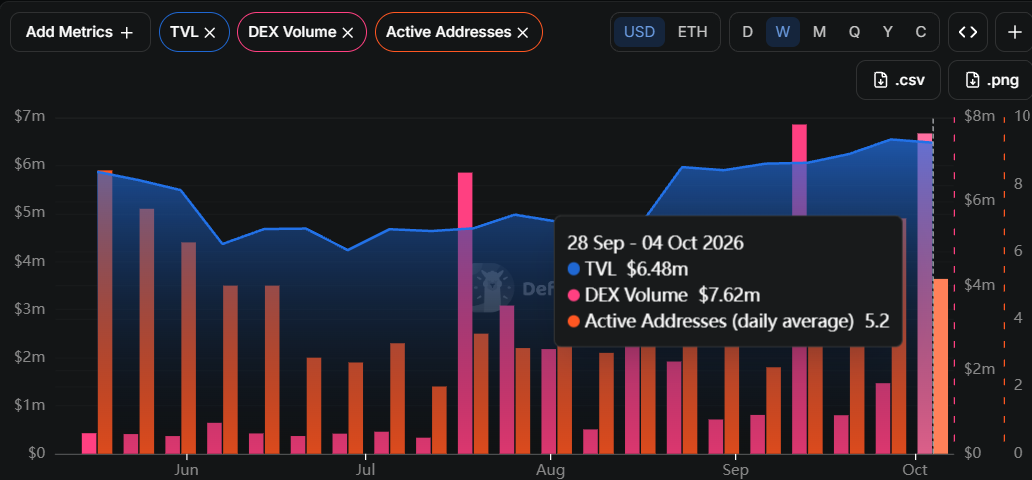Click the Sep label on x-axis
Viewport: 1032px width, 480px height.
(735, 470)
